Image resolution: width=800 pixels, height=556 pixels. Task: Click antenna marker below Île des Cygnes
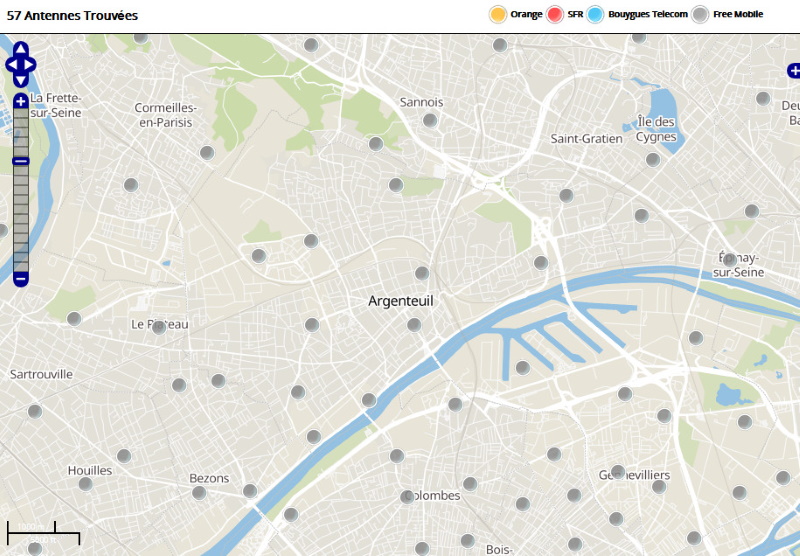(653, 159)
